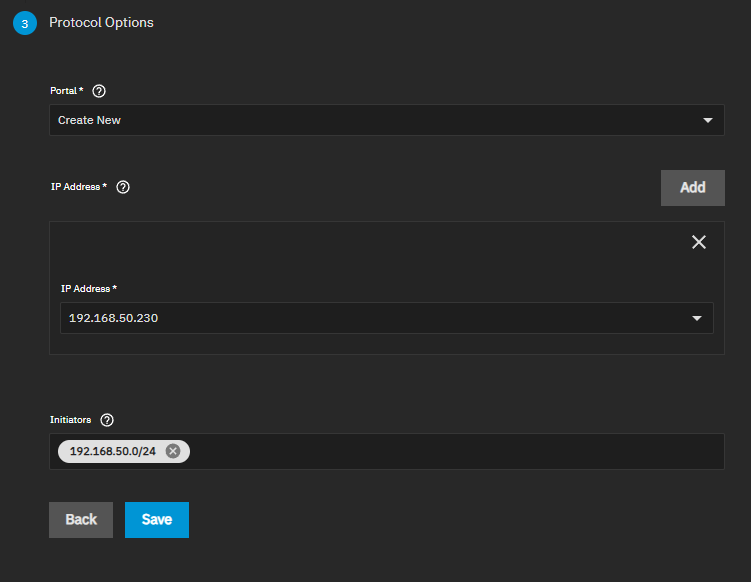The width and height of the screenshot is (751, 582).
Task: Delete the 192.168.50.0/24 initiator chip
Action: pos(173,451)
